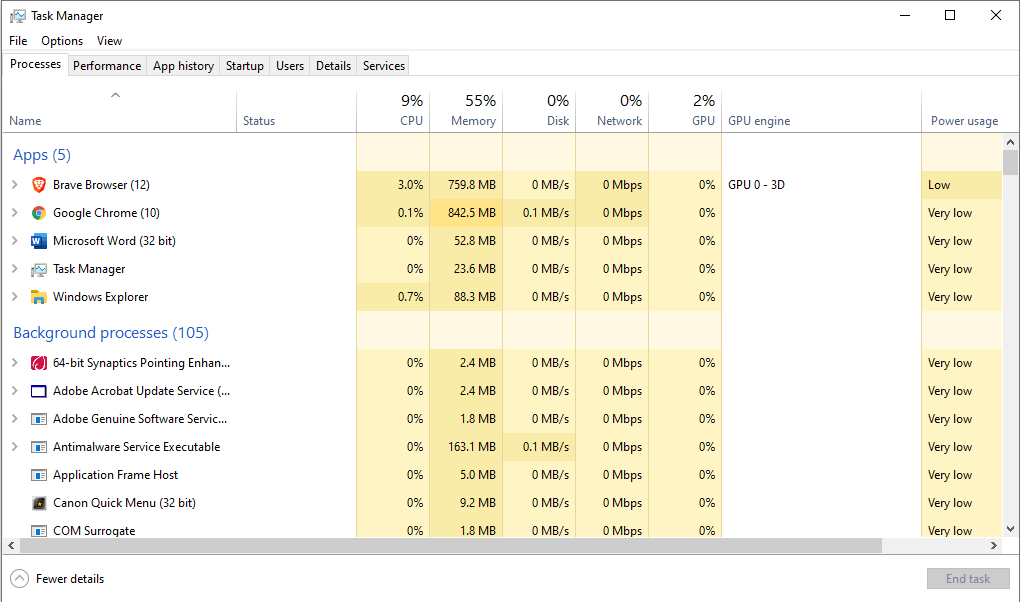Click the Google Chrome icon

click(39, 213)
